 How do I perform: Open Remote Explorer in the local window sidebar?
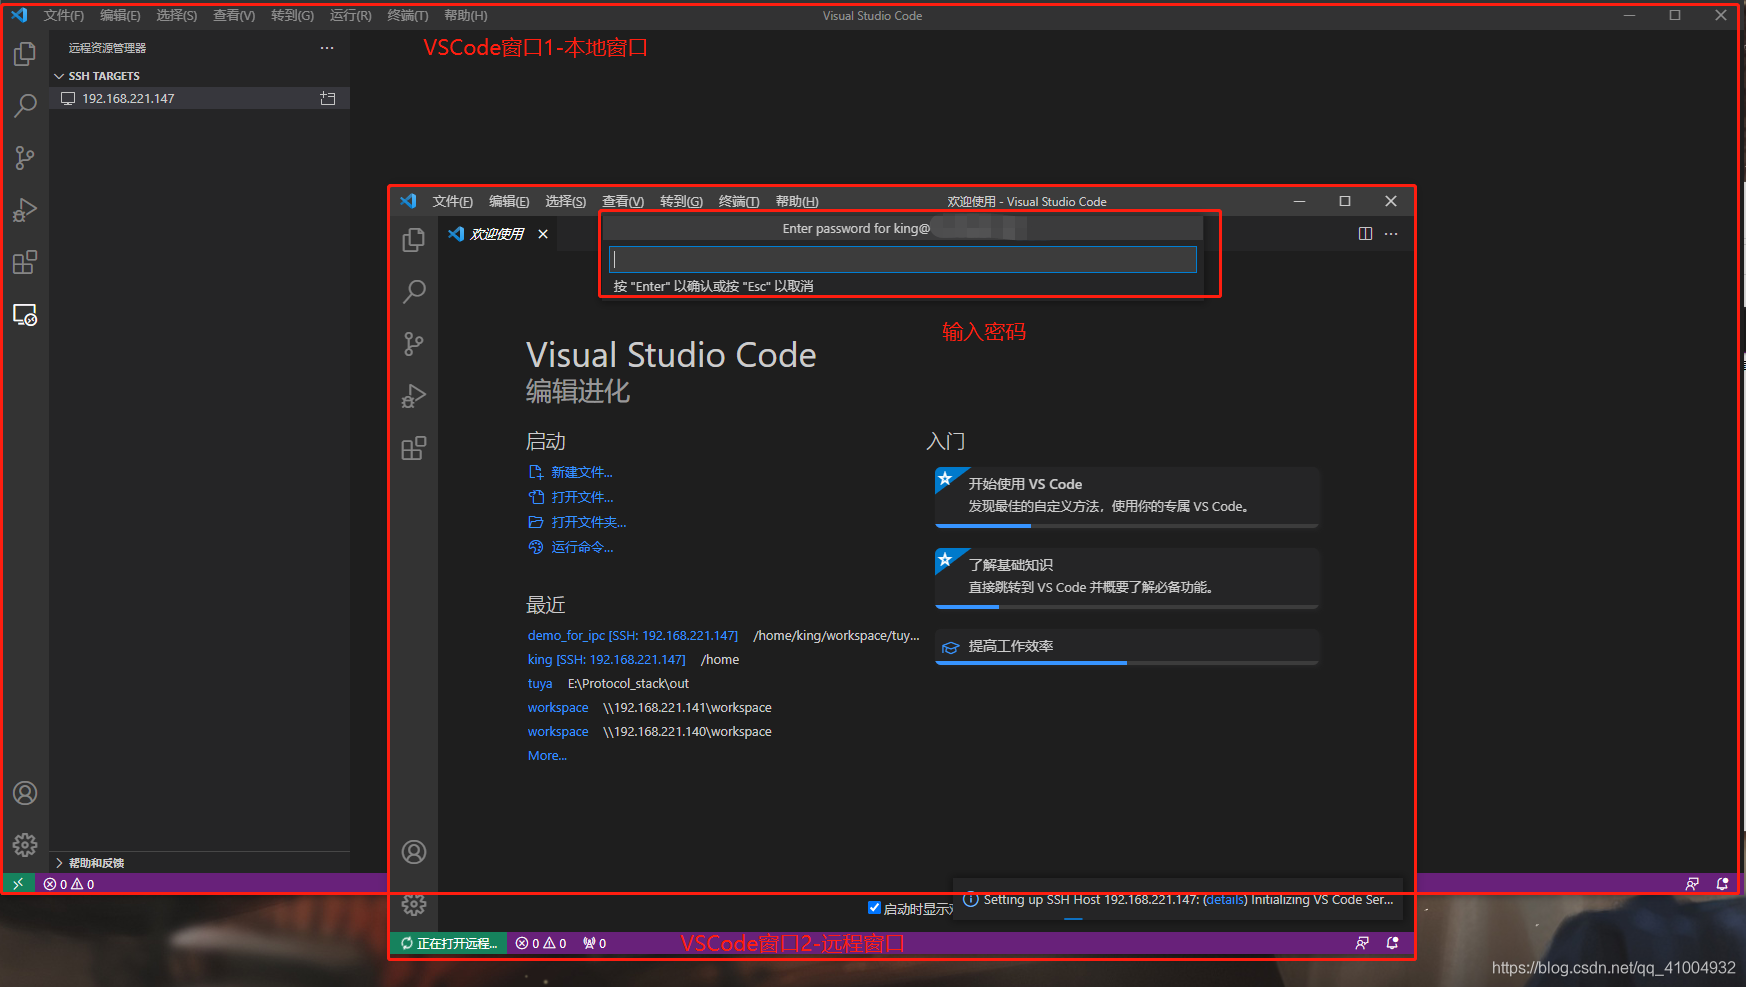pyautogui.click(x=25, y=314)
